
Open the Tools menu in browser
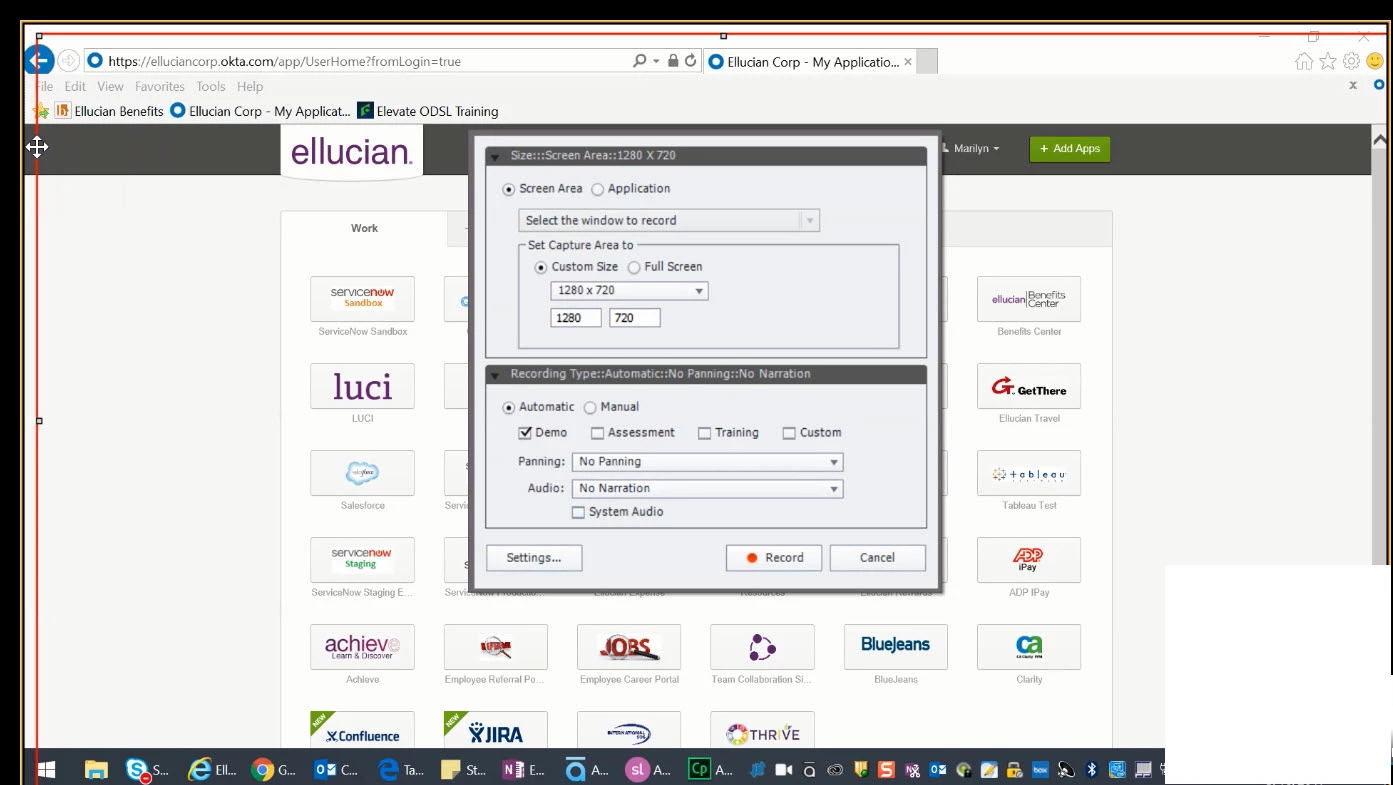pyautogui.click(x=211, y=87)
